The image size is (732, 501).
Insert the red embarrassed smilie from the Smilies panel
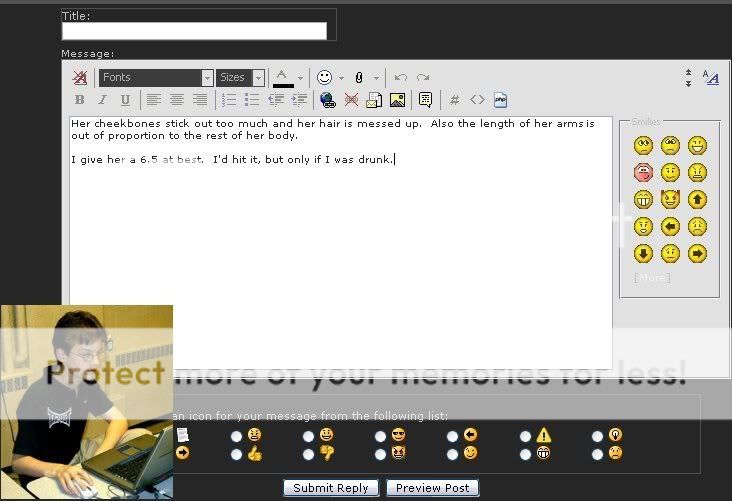[x=643, y=173]
